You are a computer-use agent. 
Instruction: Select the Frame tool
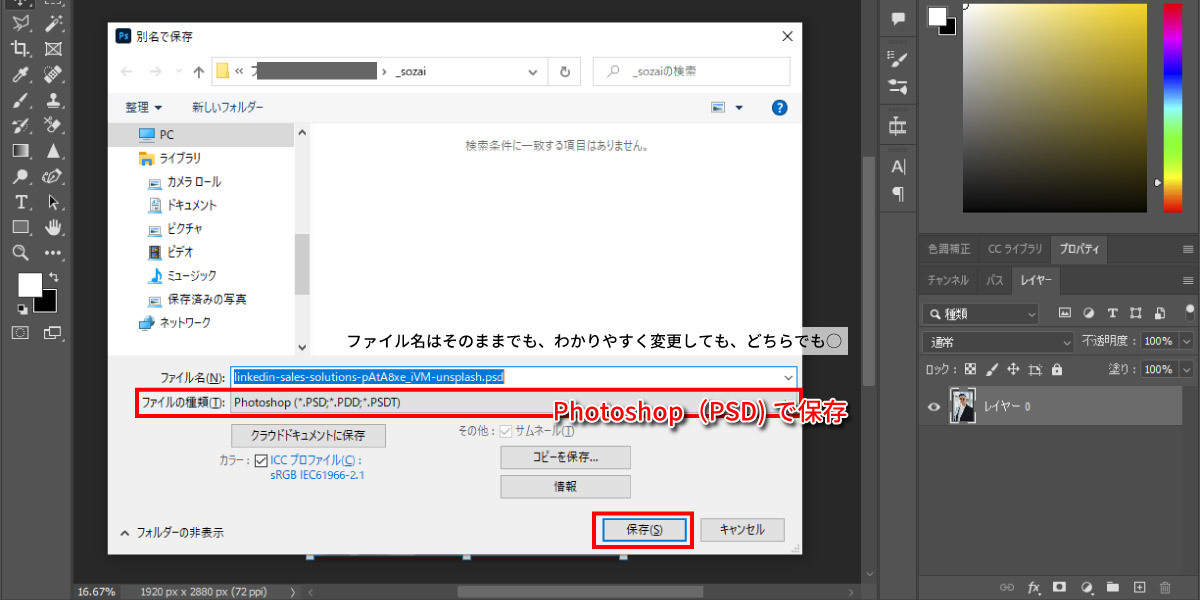pos(53,48)
